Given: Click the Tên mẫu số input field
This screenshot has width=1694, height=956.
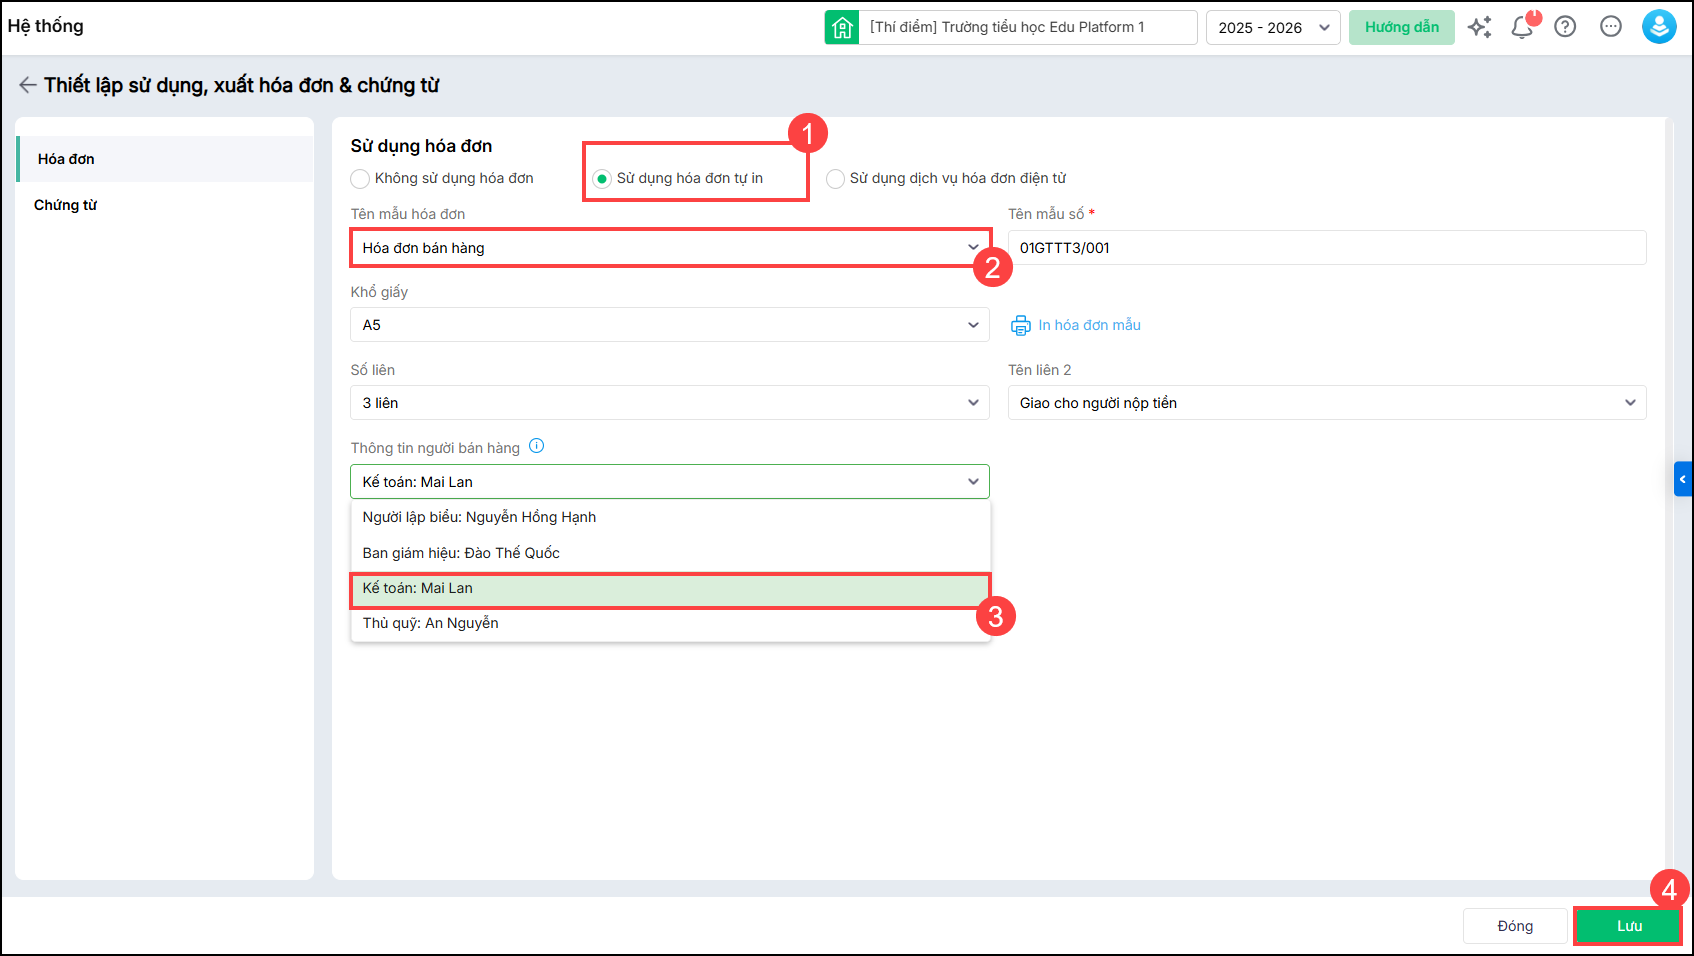Looking at the screenshot, I should point(1326,248).
